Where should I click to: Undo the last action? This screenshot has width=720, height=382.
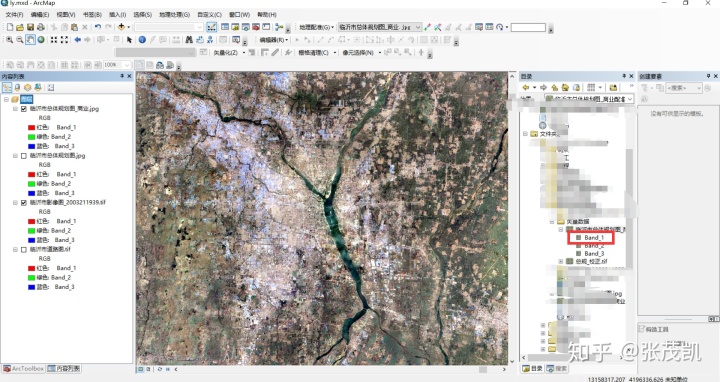click(x=98, y=27)
